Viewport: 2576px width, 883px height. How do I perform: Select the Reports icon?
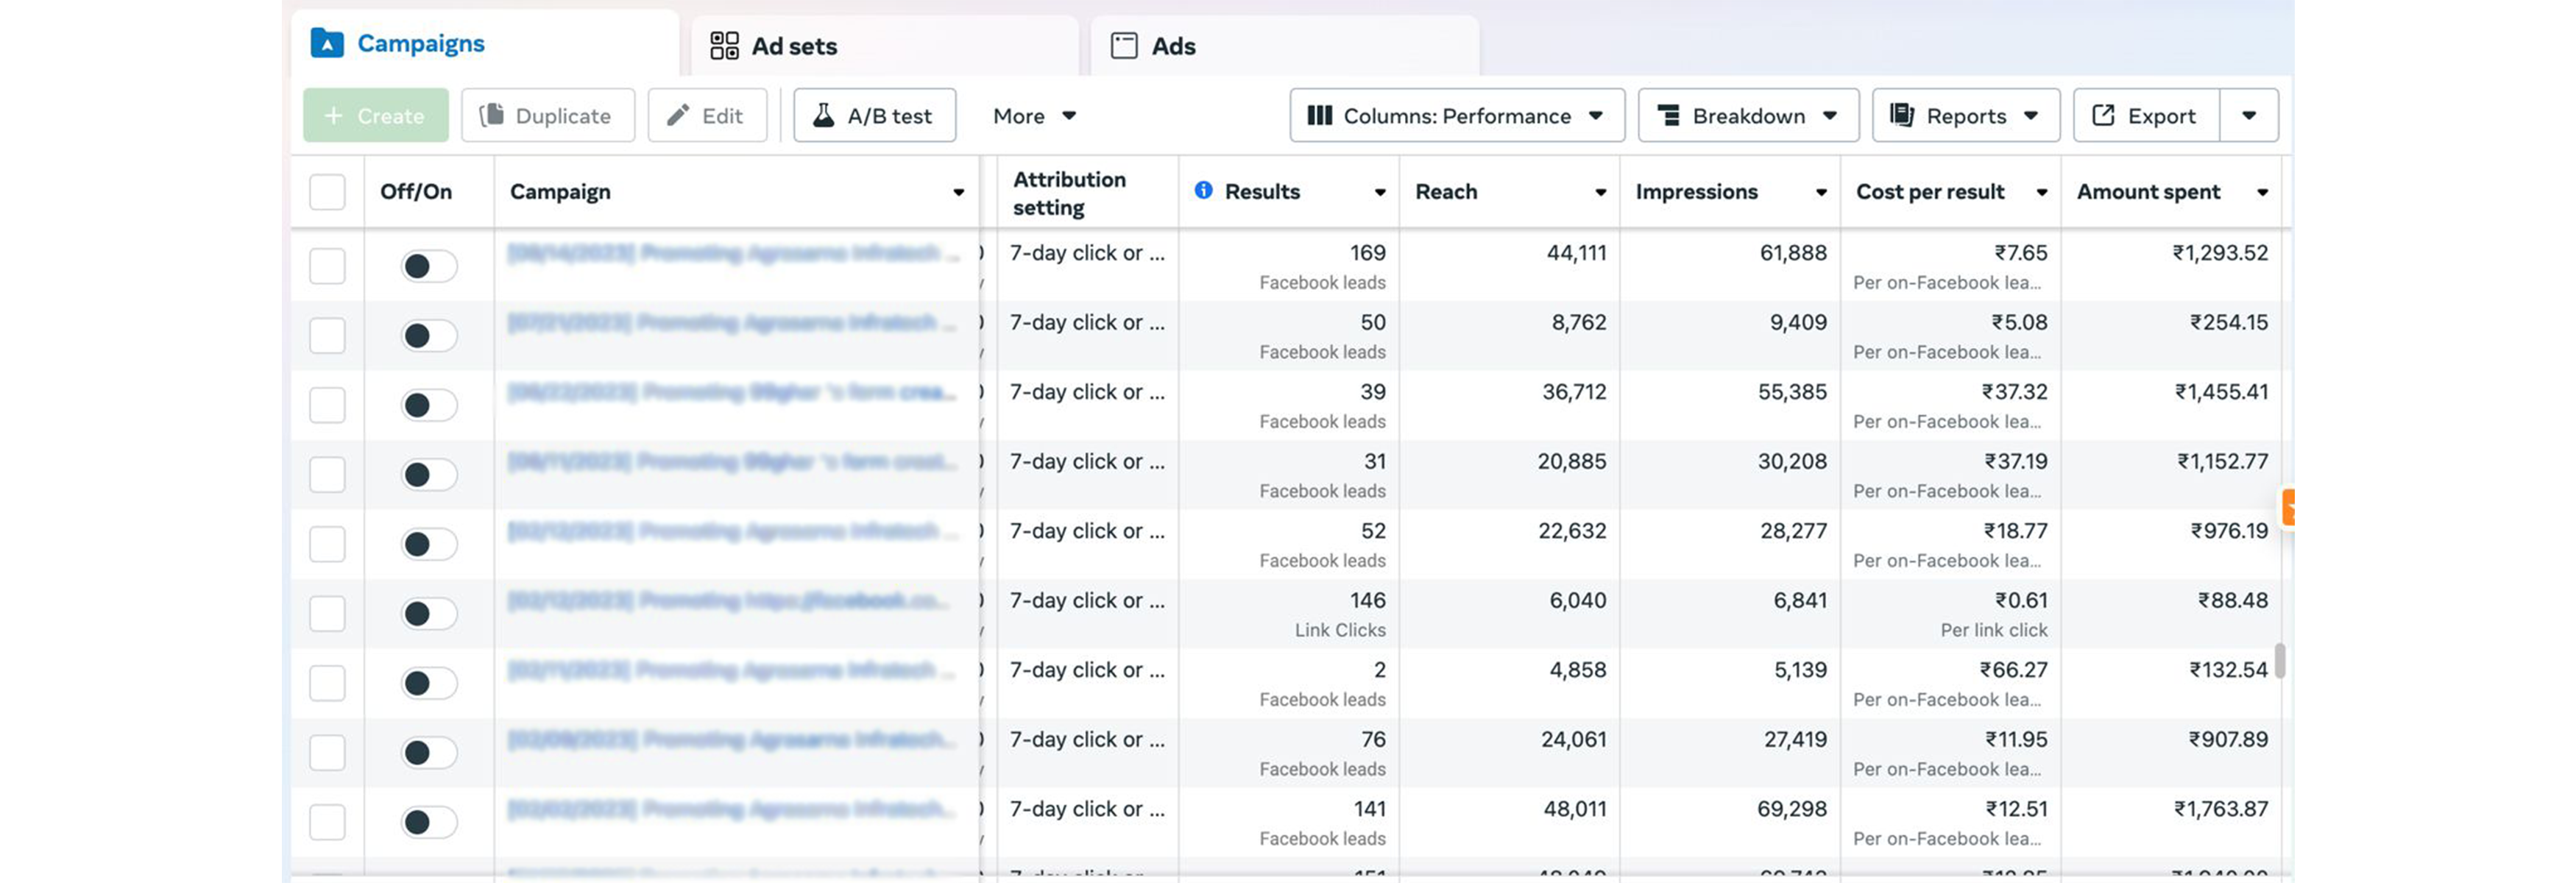[x=1901, y=115]
